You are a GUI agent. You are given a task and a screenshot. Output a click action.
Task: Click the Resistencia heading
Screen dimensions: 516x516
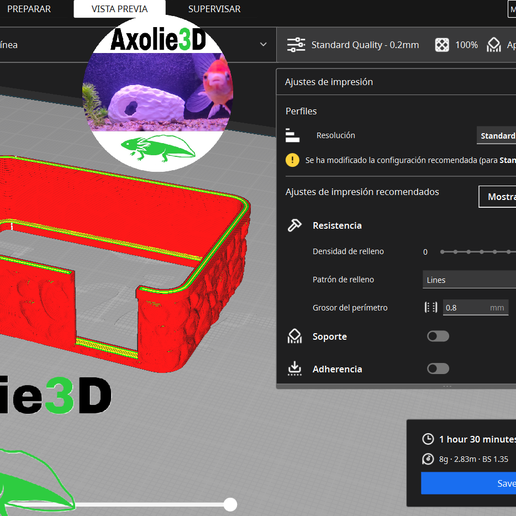[x=337, y=226]
